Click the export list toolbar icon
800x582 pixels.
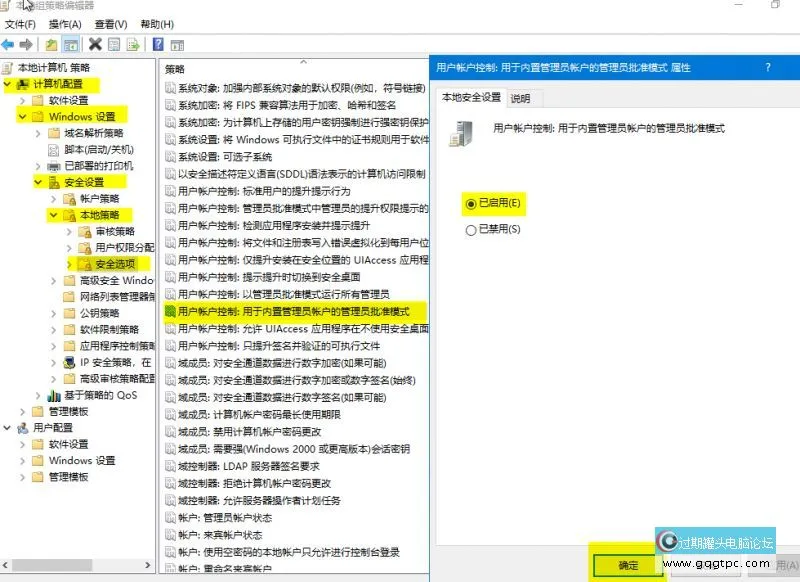[134, 45]
